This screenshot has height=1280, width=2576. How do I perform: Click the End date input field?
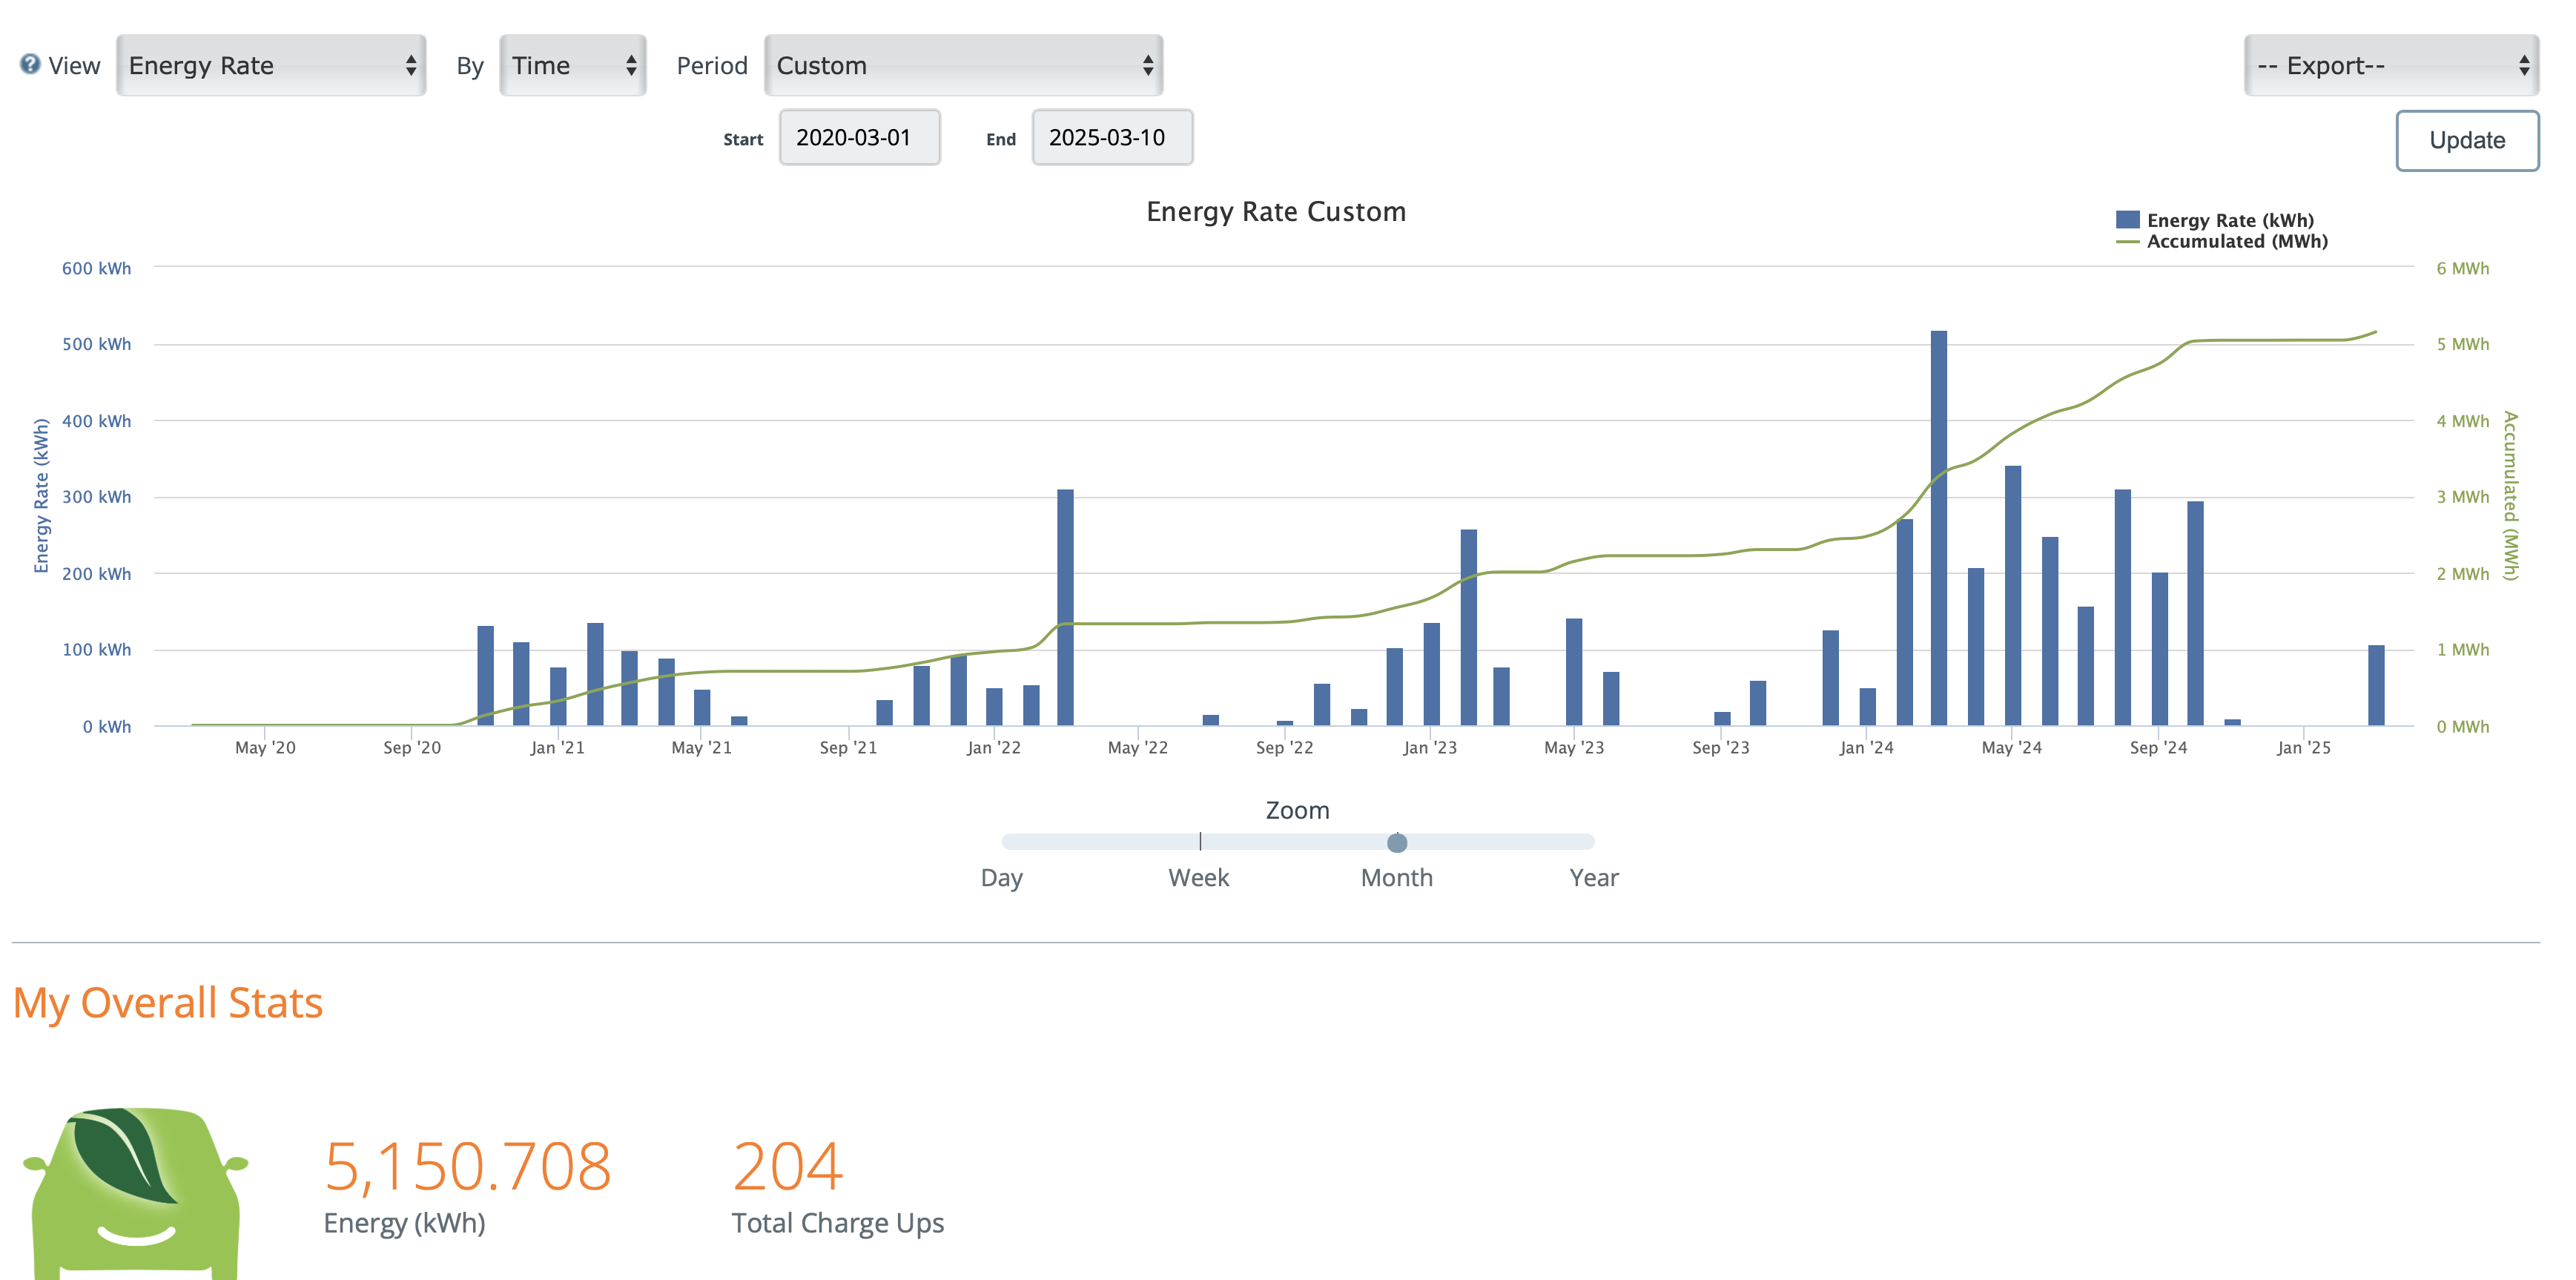[x=1112, y=138]
